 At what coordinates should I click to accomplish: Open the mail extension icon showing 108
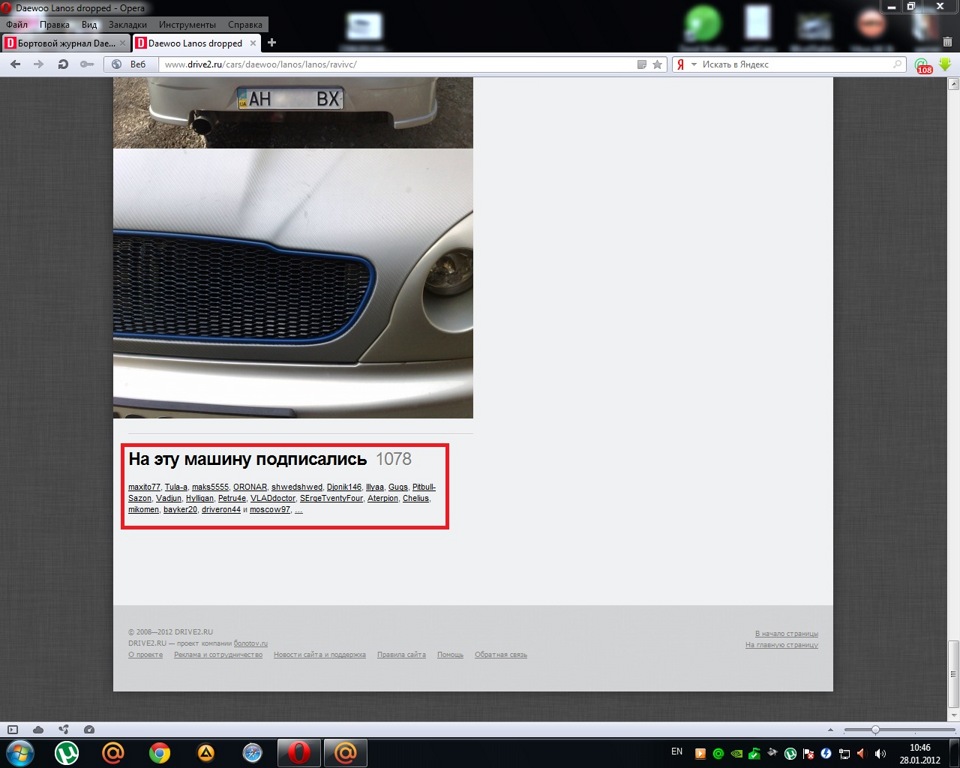[x=923, y=66]
